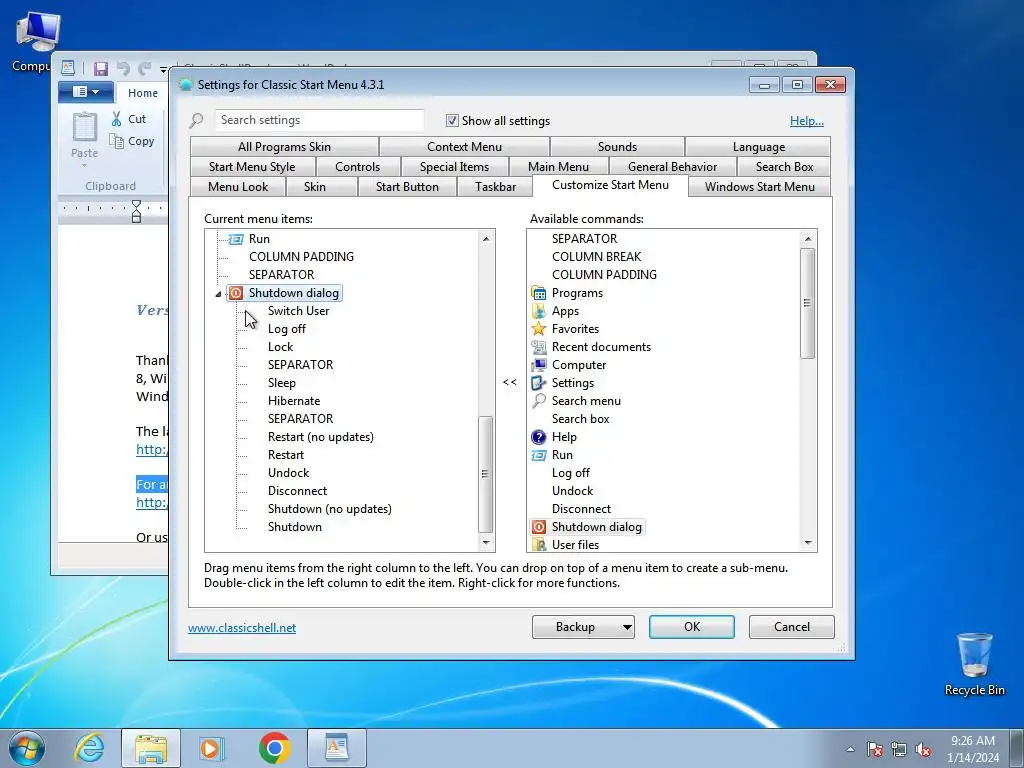Open the Start Button tab

(x=408, y=187)
